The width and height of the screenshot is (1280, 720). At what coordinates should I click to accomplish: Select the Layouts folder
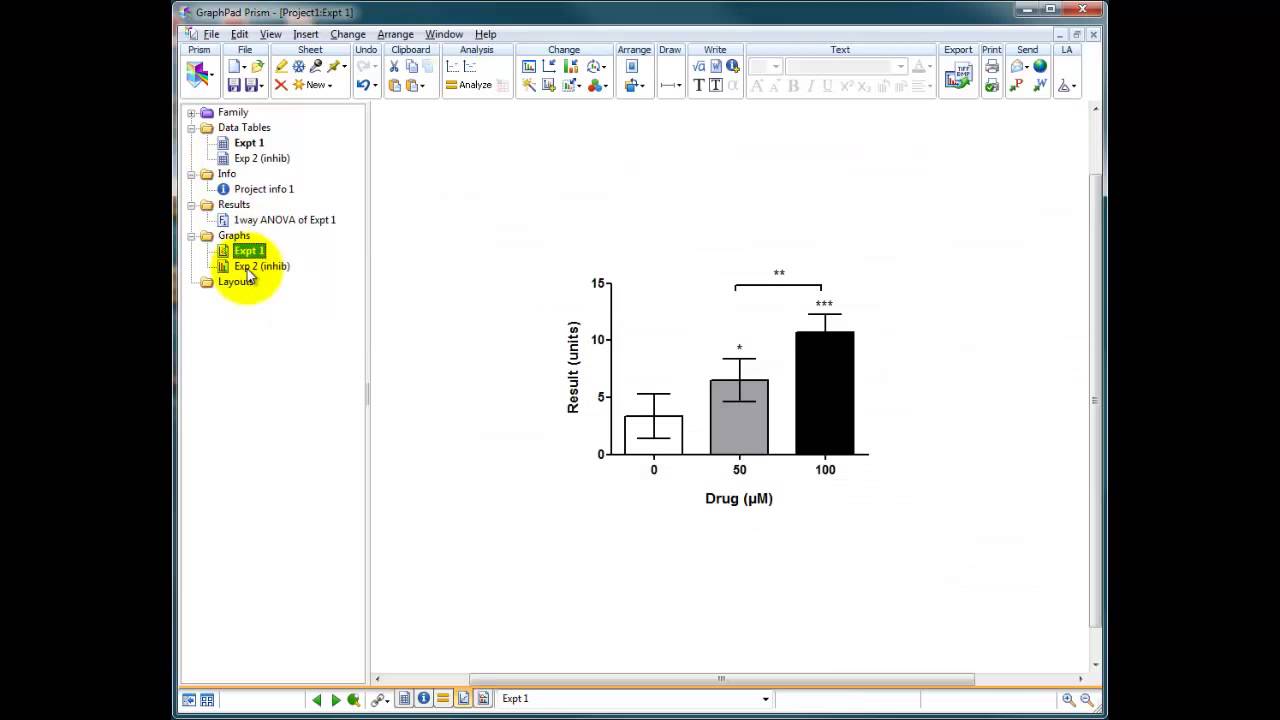tap(237, 282)
